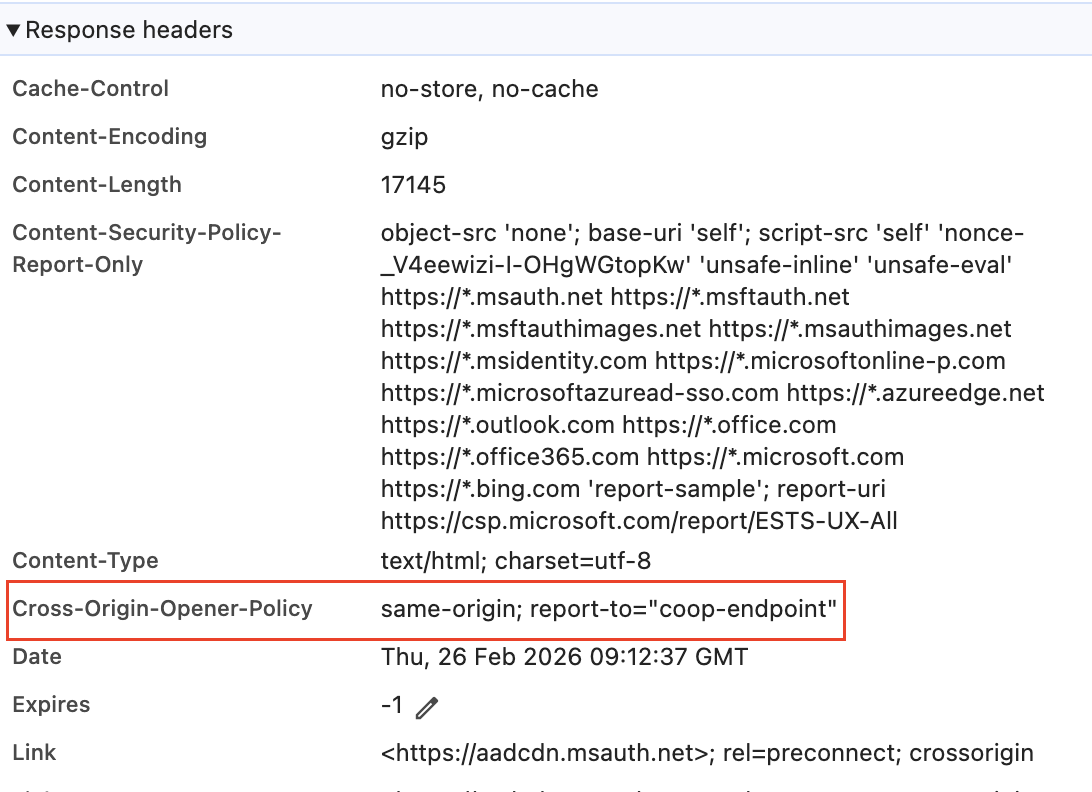Click the -1 Expires value
Viewport: 1092px width, 792px height.
tap(392, 705)
